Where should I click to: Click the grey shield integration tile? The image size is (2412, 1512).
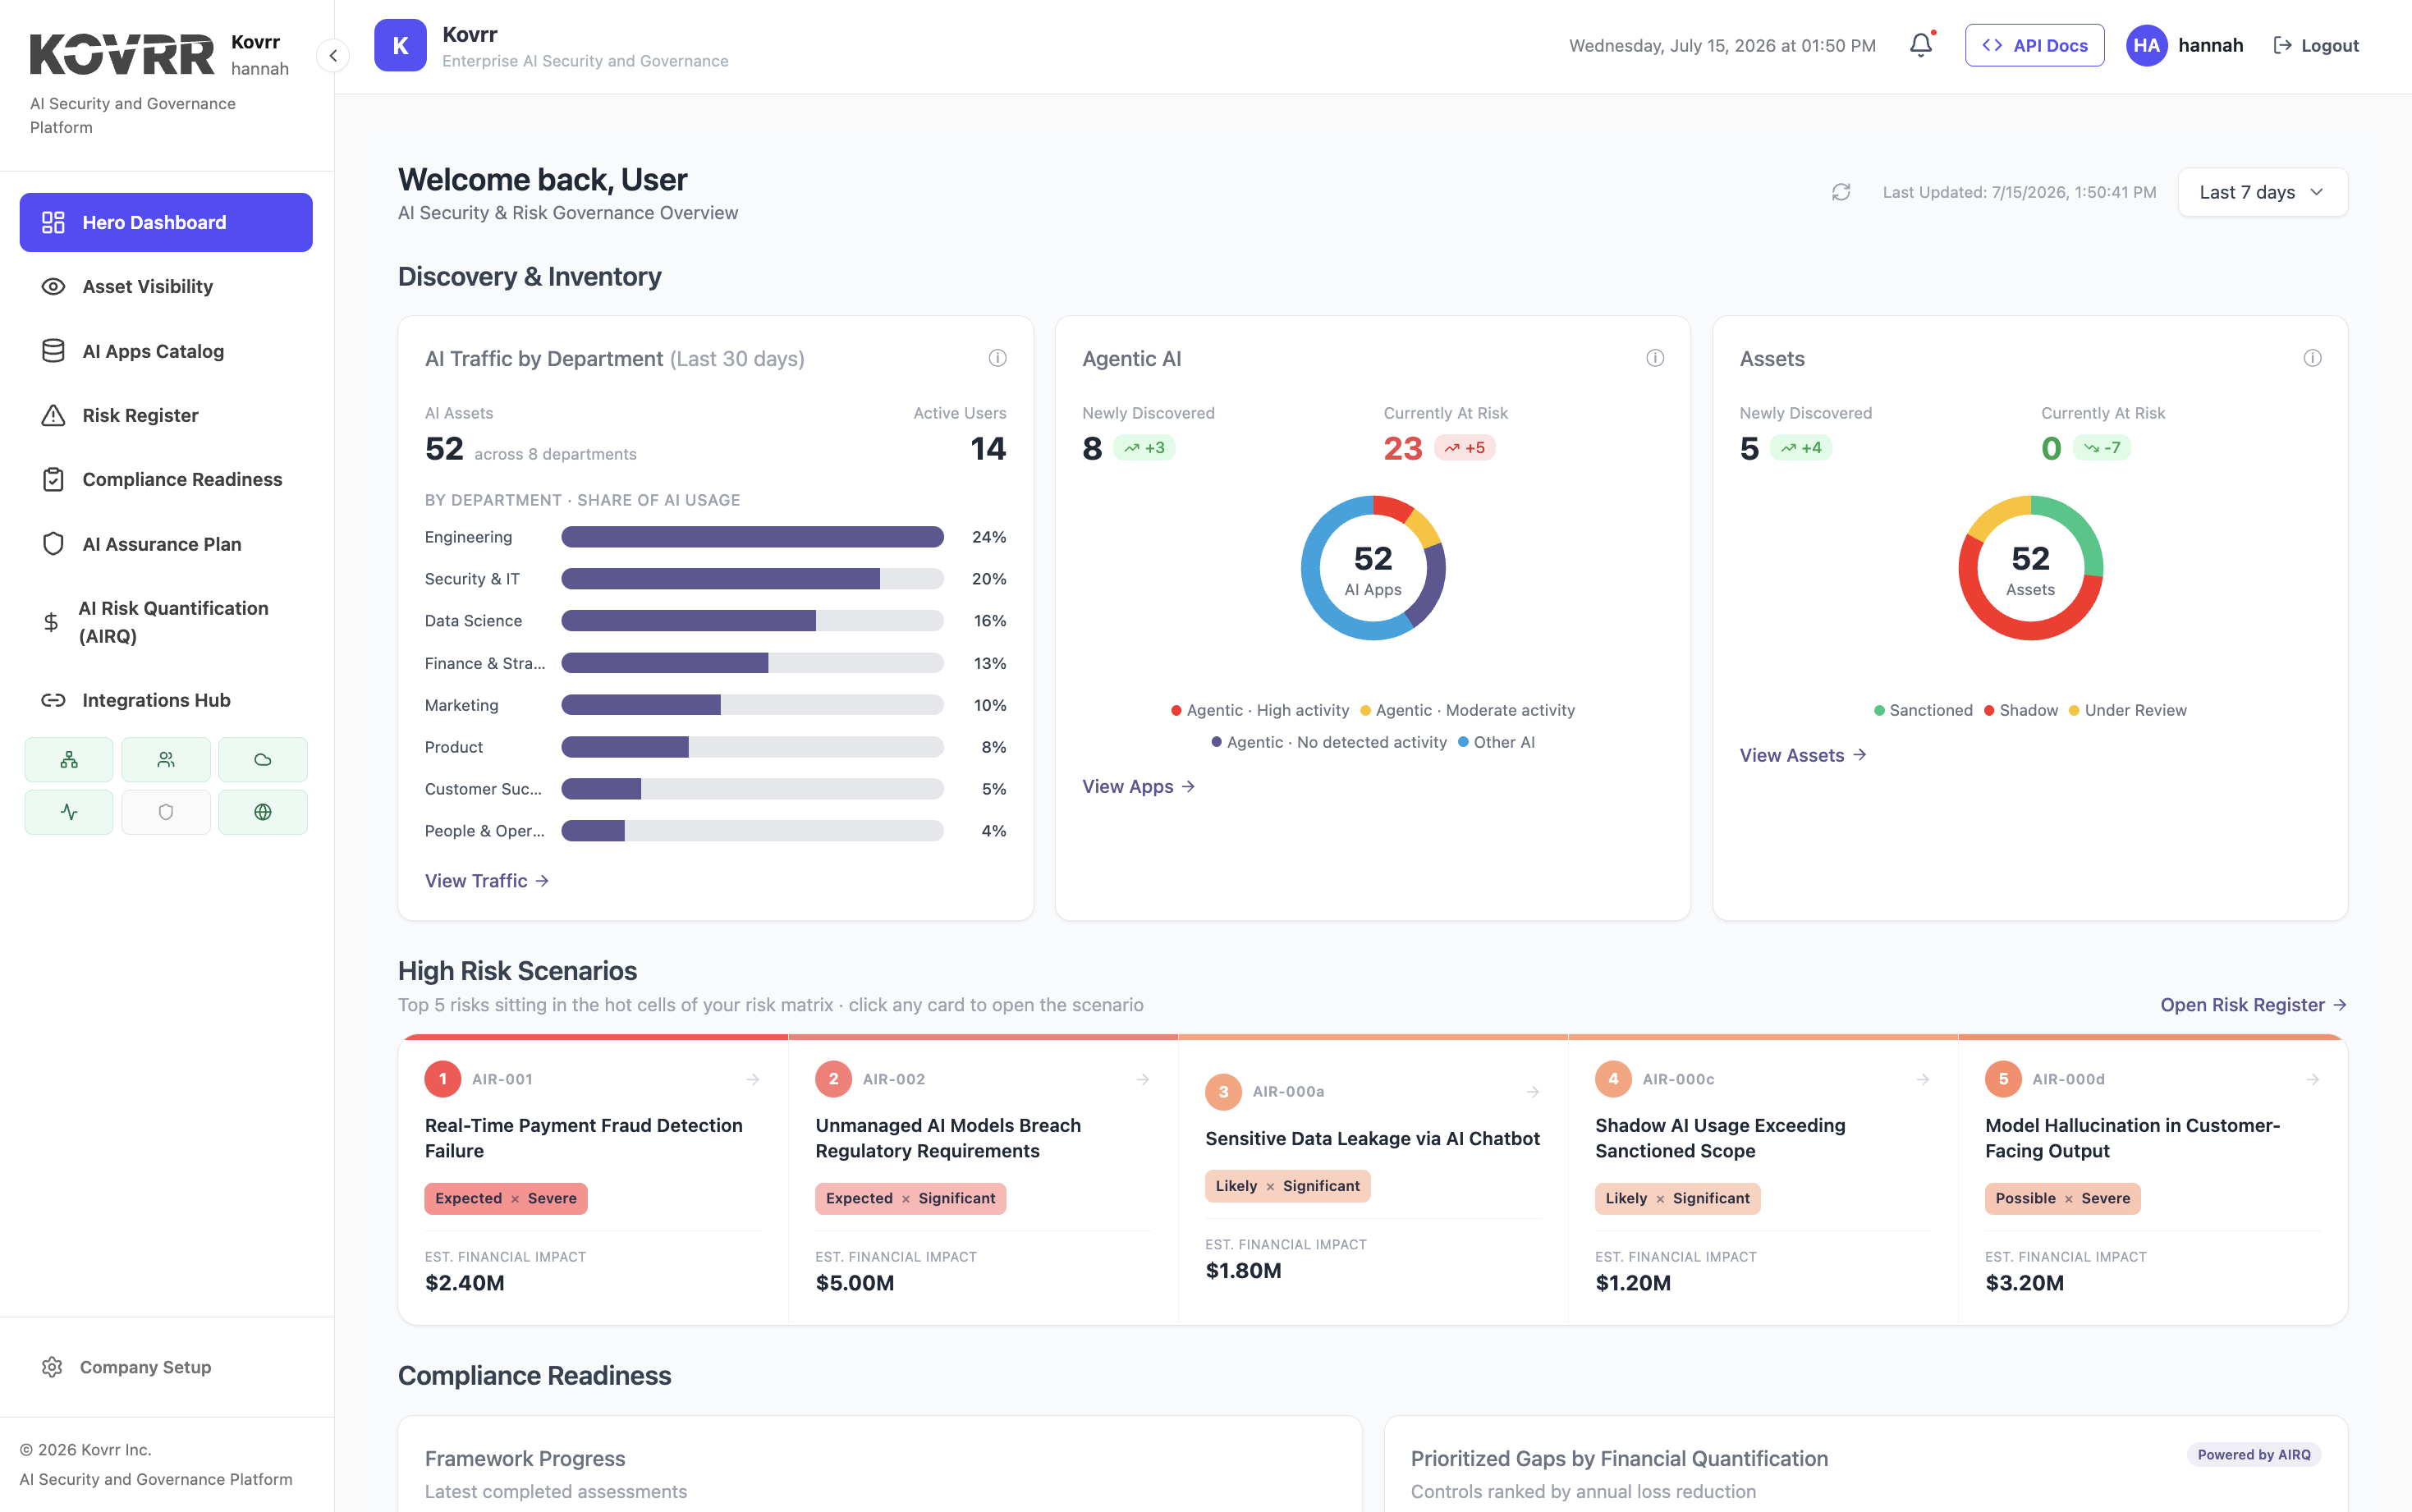click(166, 812)
